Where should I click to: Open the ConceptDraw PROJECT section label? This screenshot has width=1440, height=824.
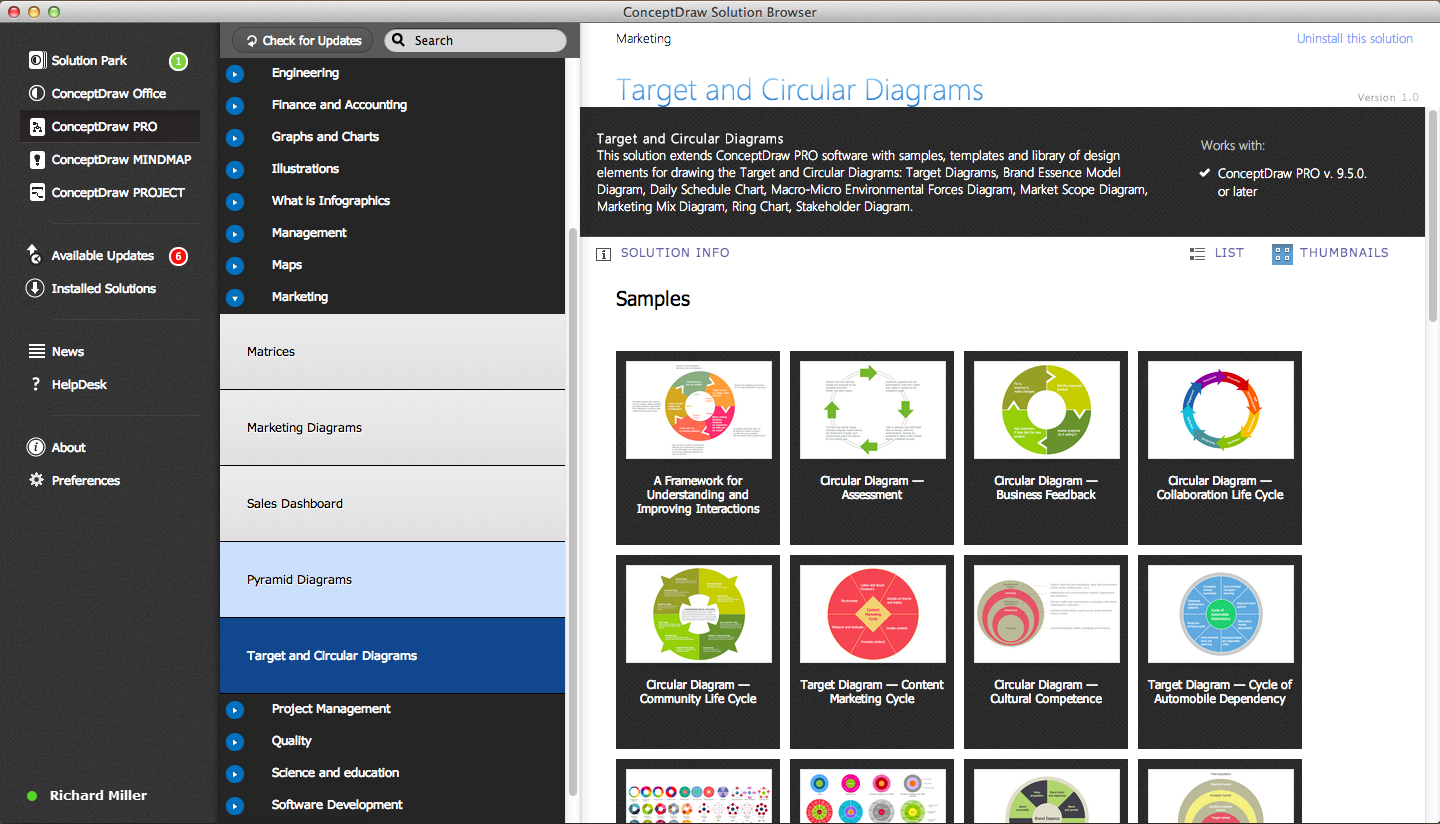point(118,193)
